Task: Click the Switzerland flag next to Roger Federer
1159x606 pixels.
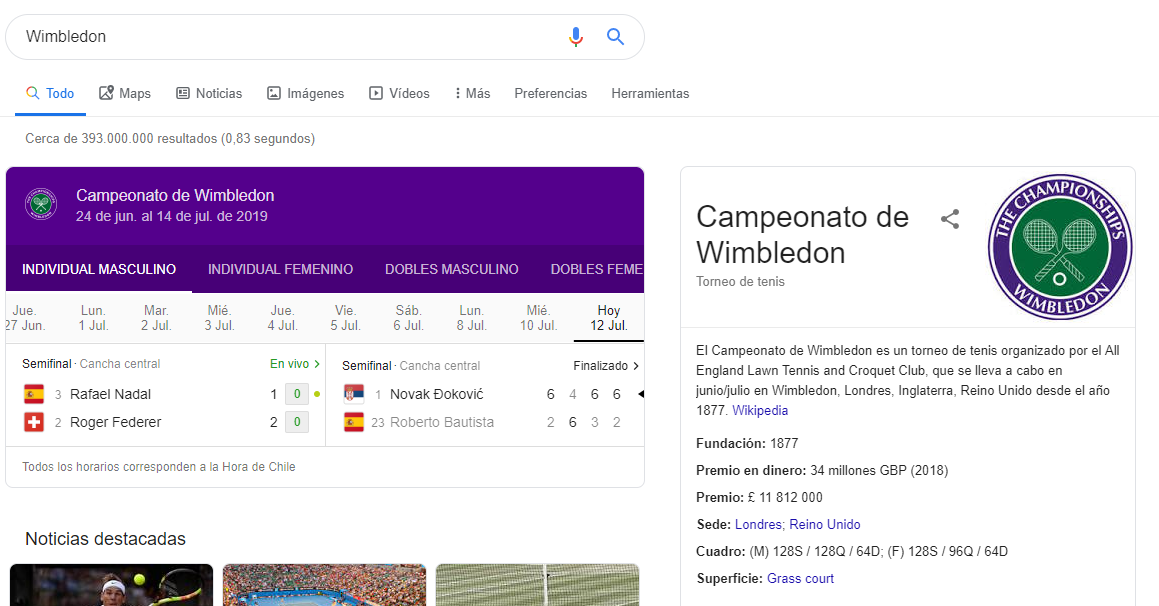Action: pyautogui.click(x=34, y=422)
